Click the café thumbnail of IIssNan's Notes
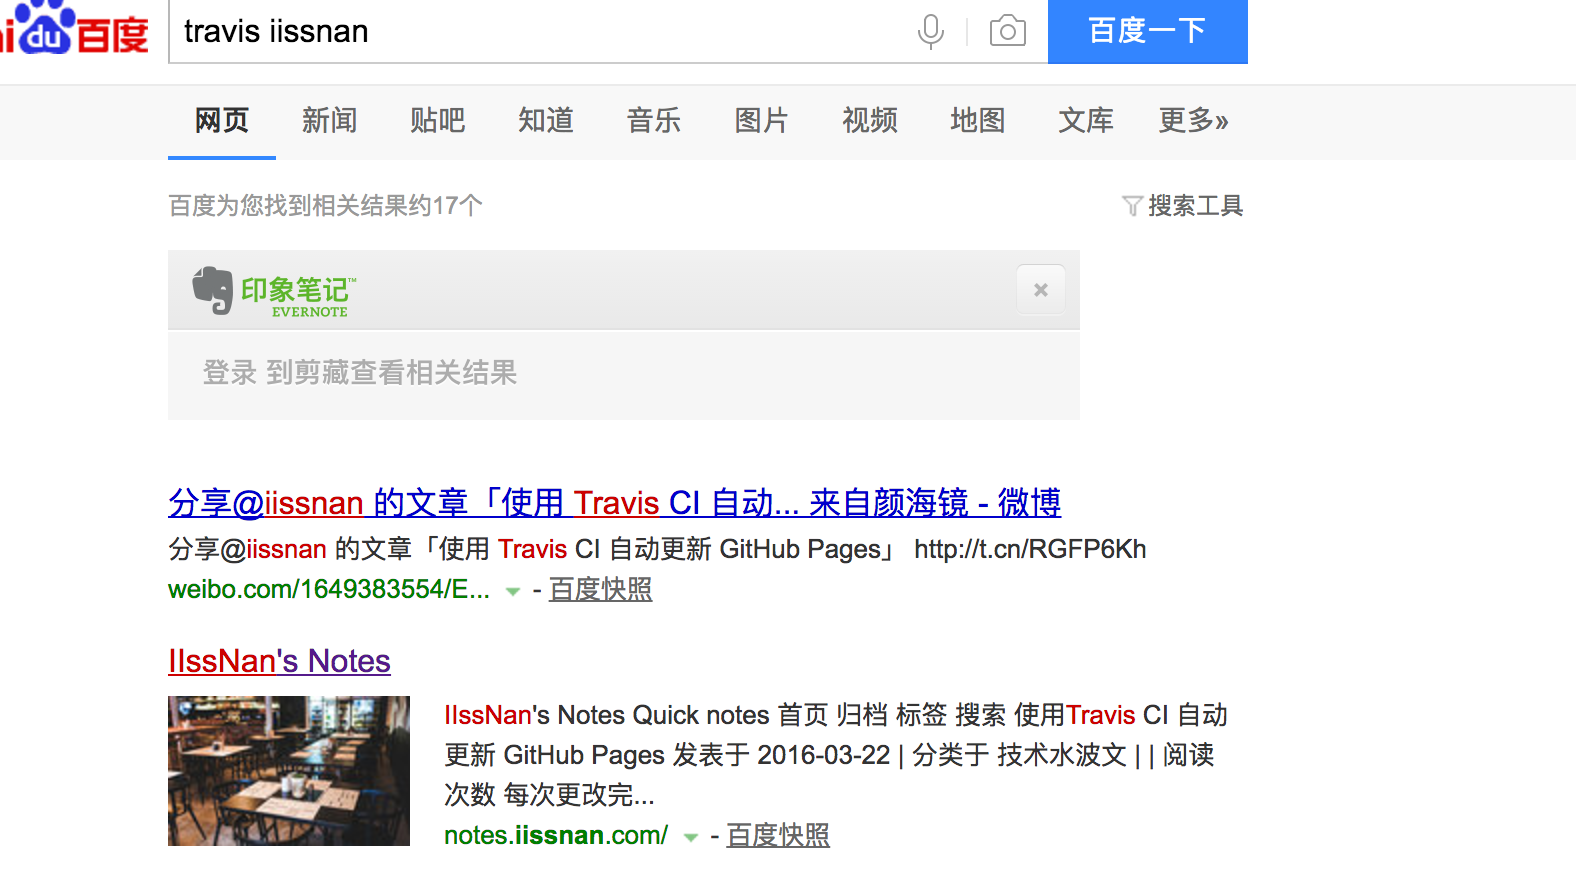This screenshot has width=1576, height=874. [x=289, y=771]
